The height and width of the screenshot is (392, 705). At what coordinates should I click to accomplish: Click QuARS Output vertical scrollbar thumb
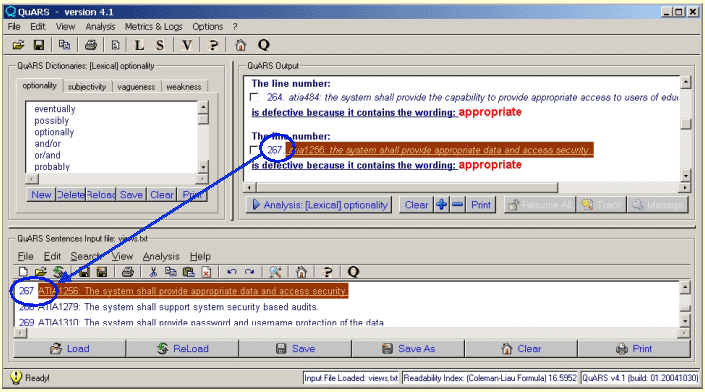click(686, 124)
